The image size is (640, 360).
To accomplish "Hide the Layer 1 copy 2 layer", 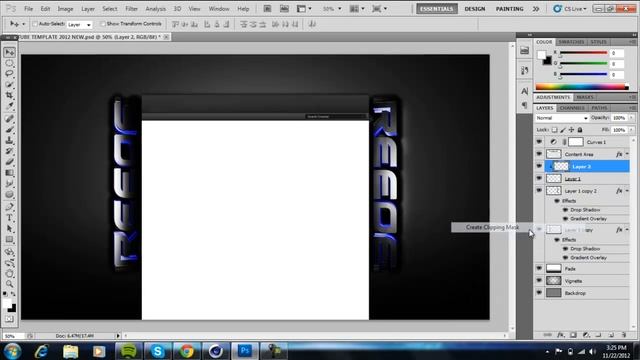I will pos(539,191).
